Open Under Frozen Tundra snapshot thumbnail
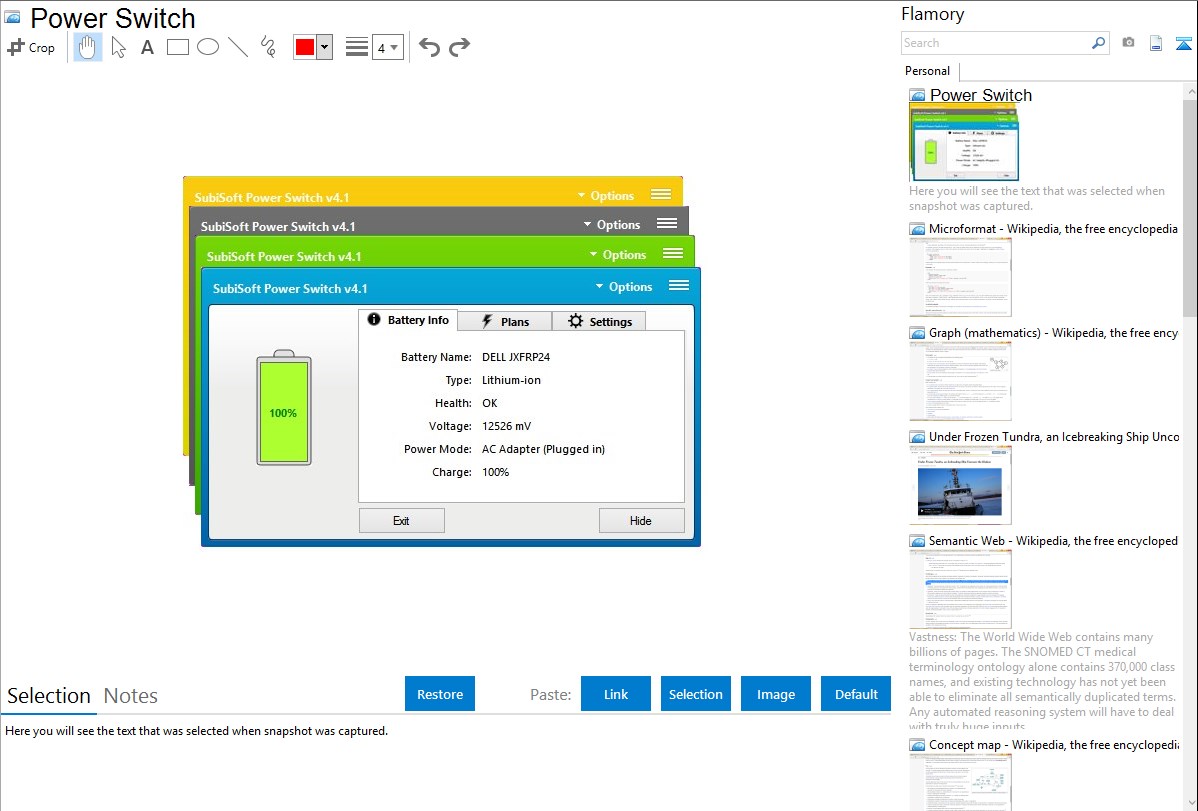The width and height of the screenshot is (1198, 811). [960, 485]
